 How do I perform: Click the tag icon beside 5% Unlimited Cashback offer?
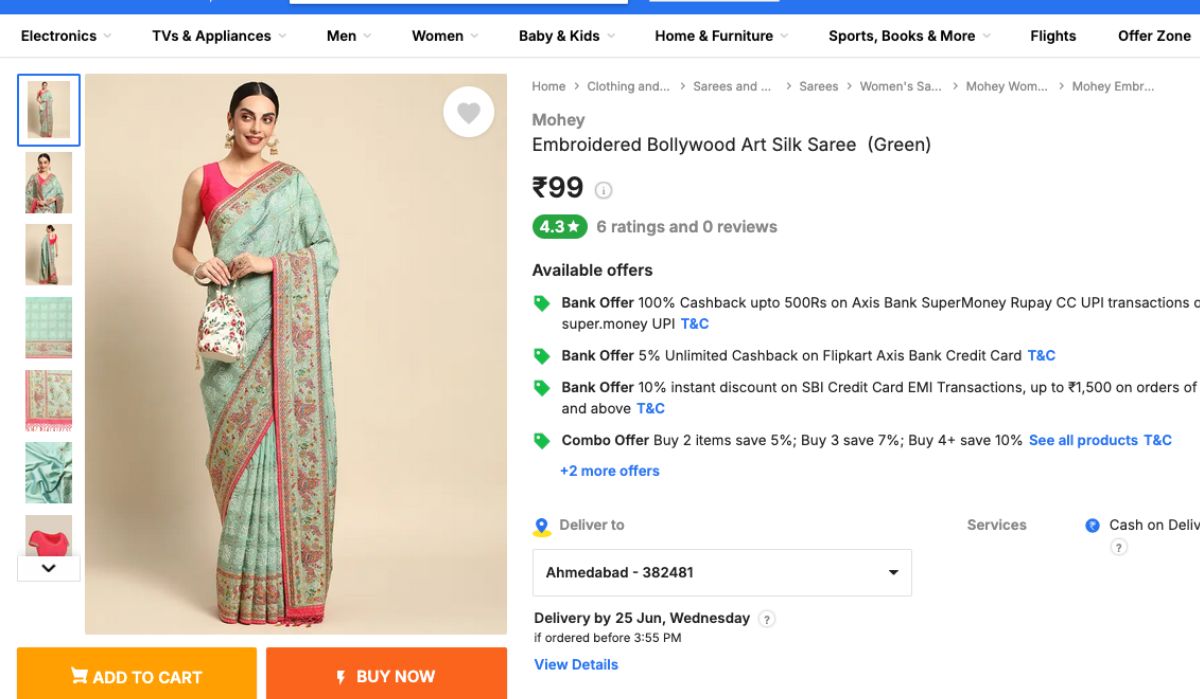click(x=541, y=356)
